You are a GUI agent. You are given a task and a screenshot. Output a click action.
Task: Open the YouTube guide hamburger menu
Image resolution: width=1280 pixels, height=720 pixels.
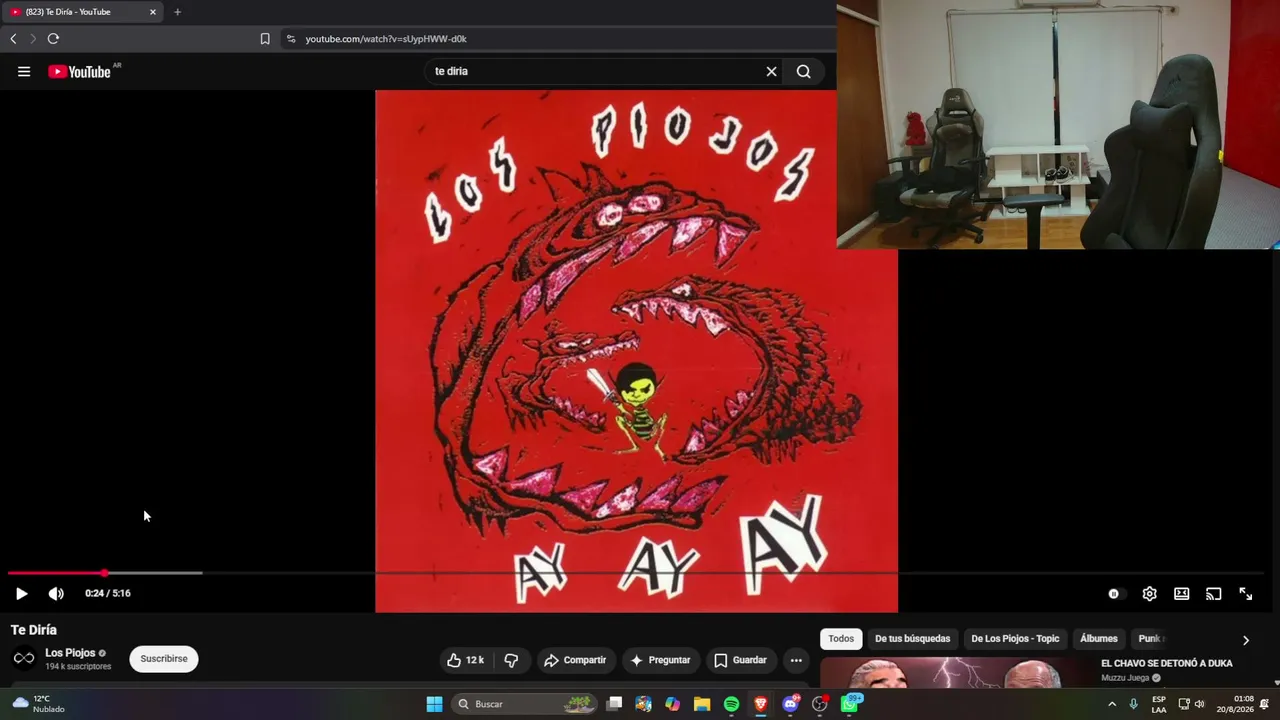[x=24, y=71]
